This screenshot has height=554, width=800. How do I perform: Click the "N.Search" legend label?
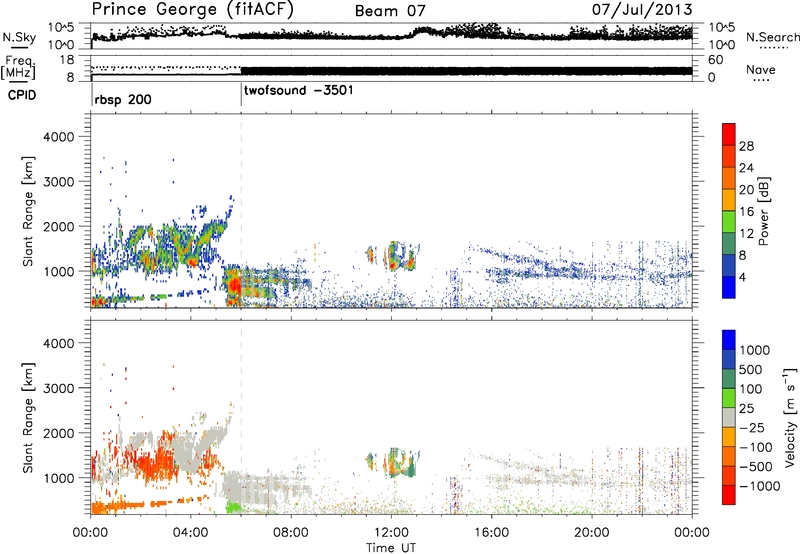[x=773, y=37]
